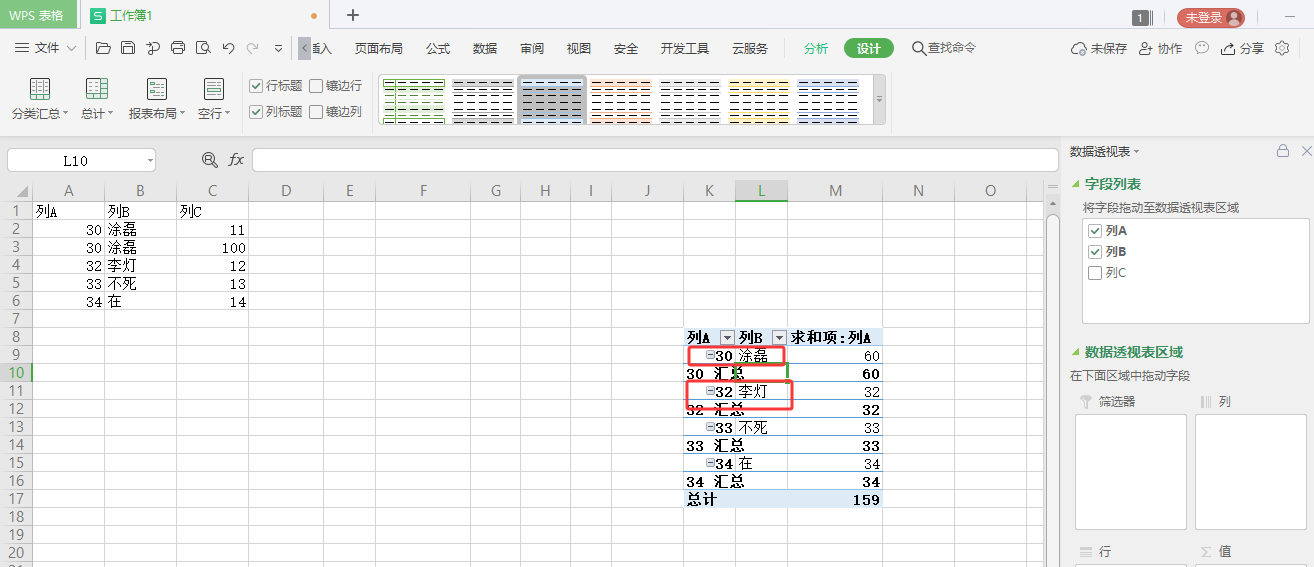
Task: Click the print preview icon
Action: pyautogui.click(x=203, y=48)
